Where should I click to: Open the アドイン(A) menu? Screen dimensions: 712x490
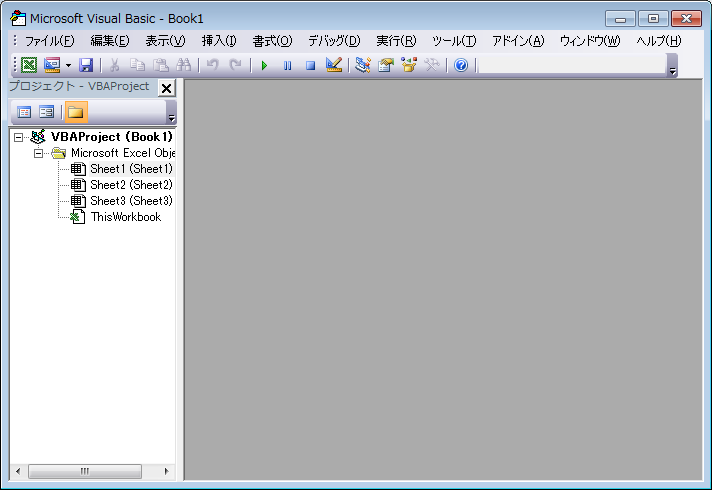518,41
